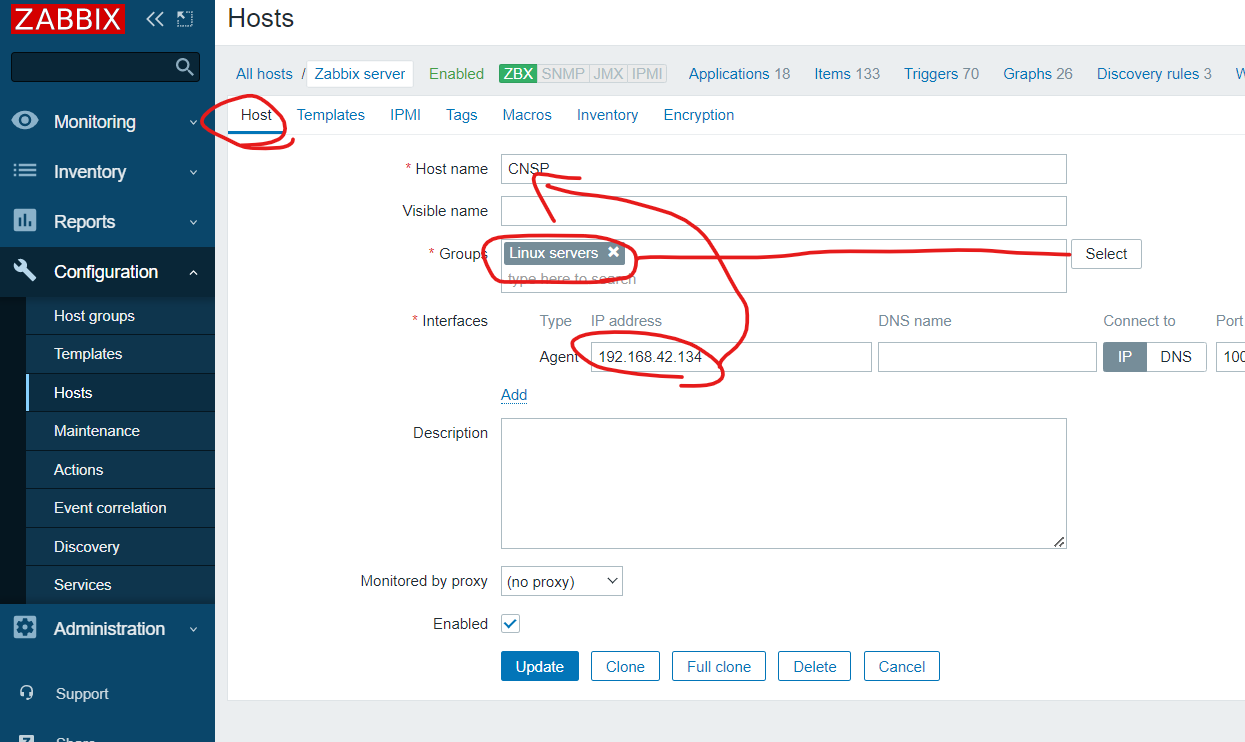The height and width of the screenshot is (742, 1245).
Task: Click the Administration gear icon
Action: point(25,628)
